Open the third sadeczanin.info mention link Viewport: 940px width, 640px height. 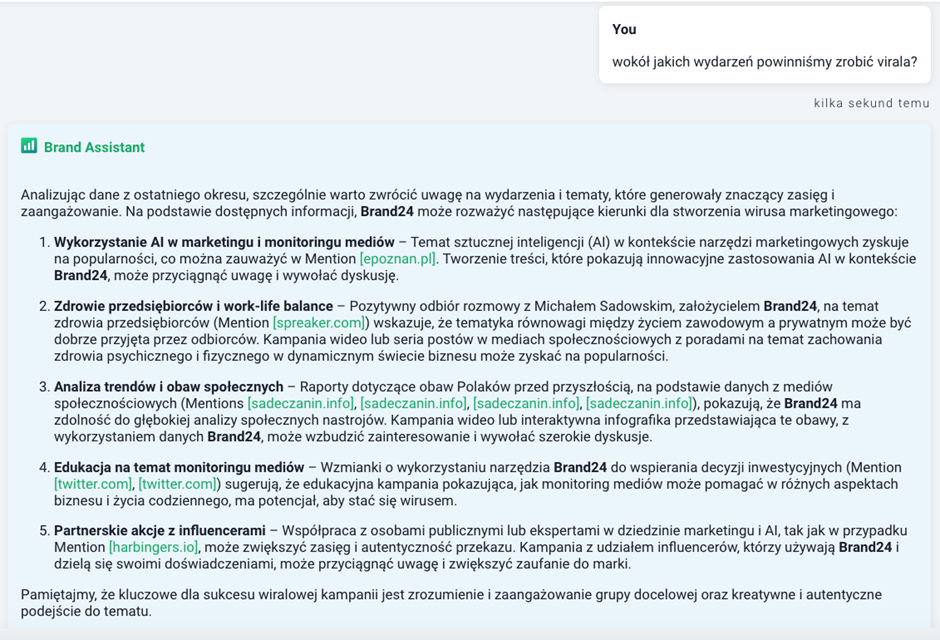[x=526, y=403]
